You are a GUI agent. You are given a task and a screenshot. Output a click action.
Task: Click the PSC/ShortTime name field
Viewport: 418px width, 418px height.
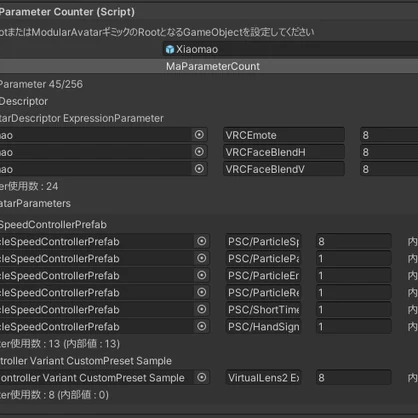click(x=263, y=309)
